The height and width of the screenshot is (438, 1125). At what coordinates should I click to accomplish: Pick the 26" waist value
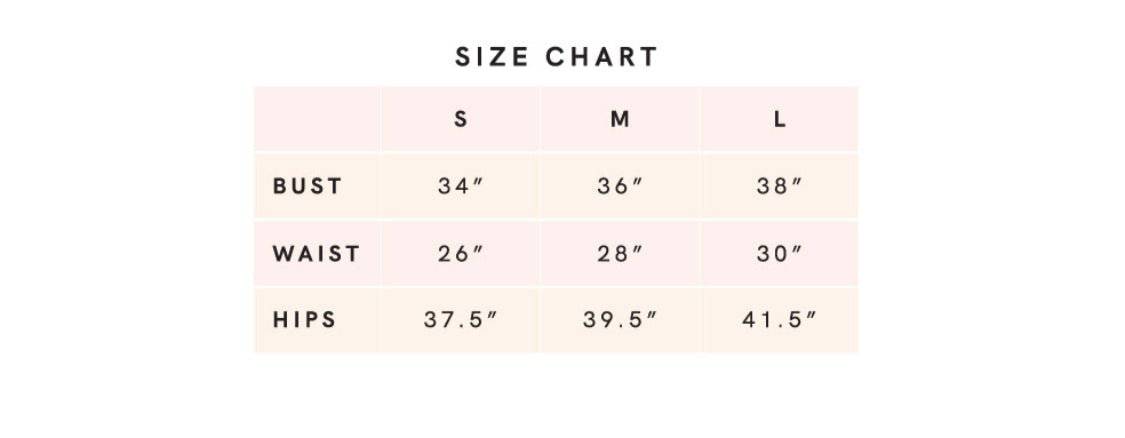click(460, 253)
